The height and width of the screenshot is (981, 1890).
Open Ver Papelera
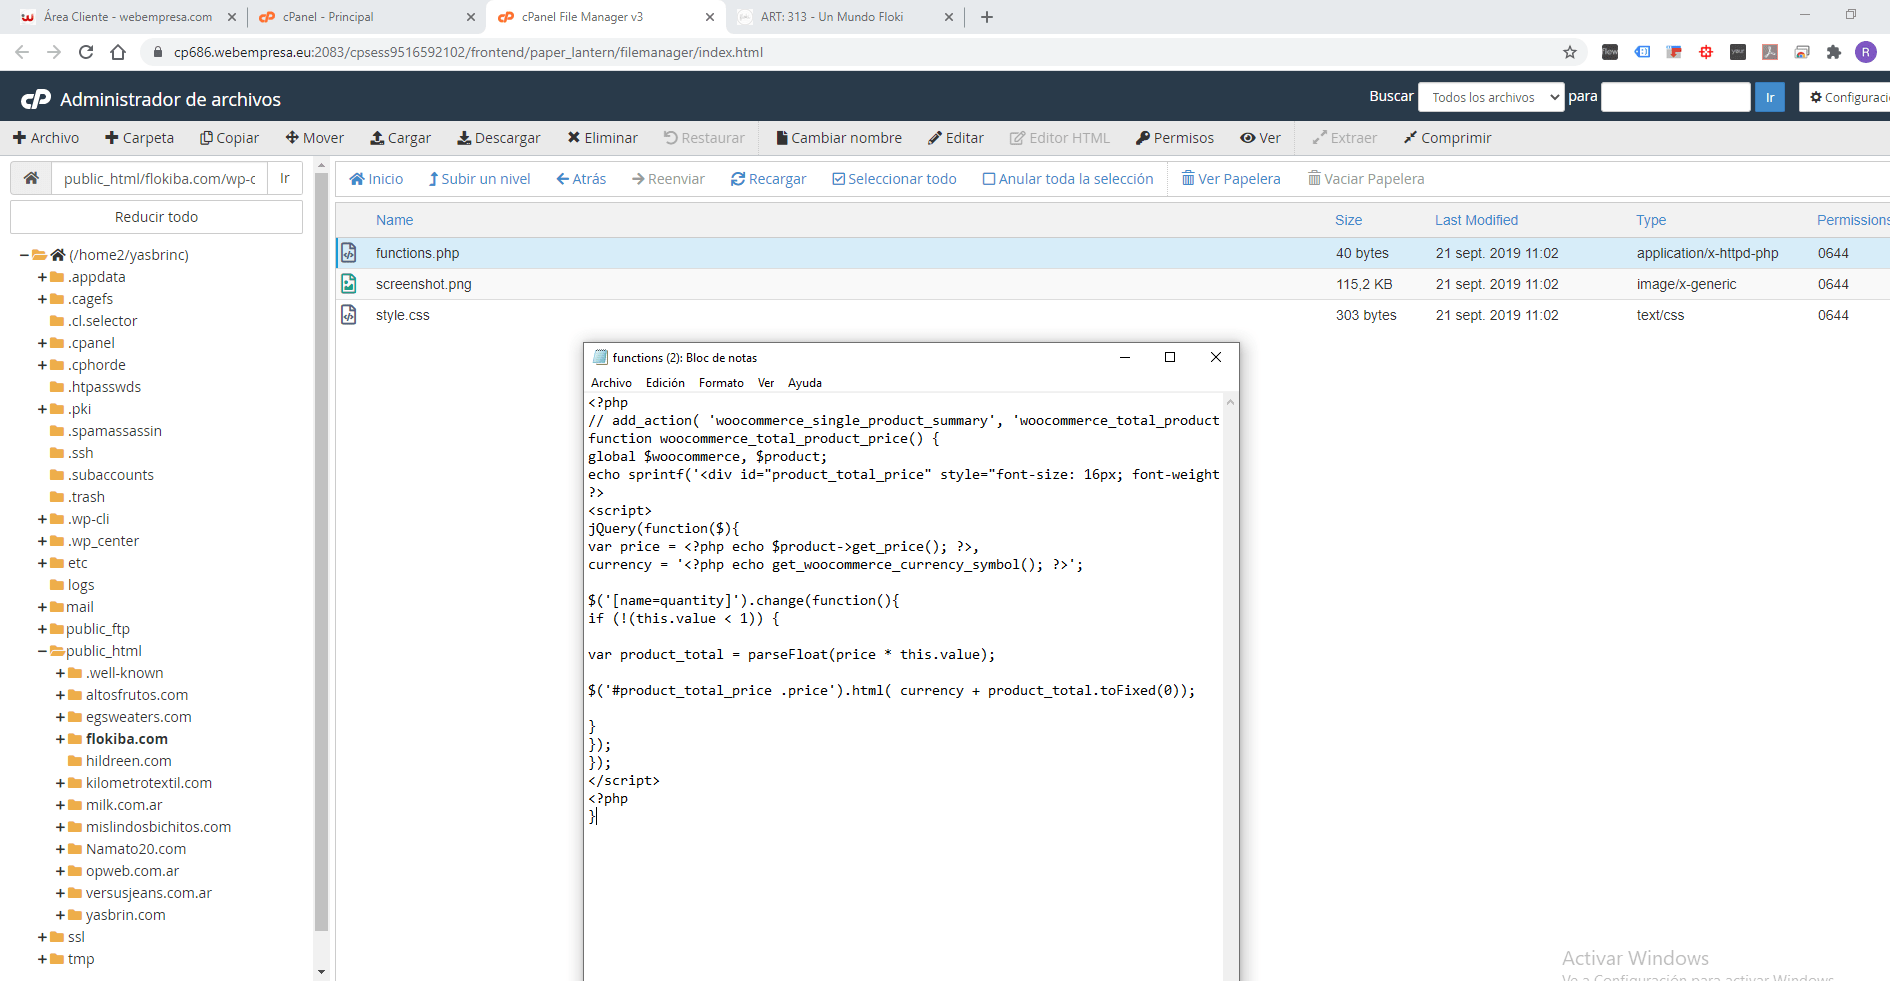point(1231,179)
